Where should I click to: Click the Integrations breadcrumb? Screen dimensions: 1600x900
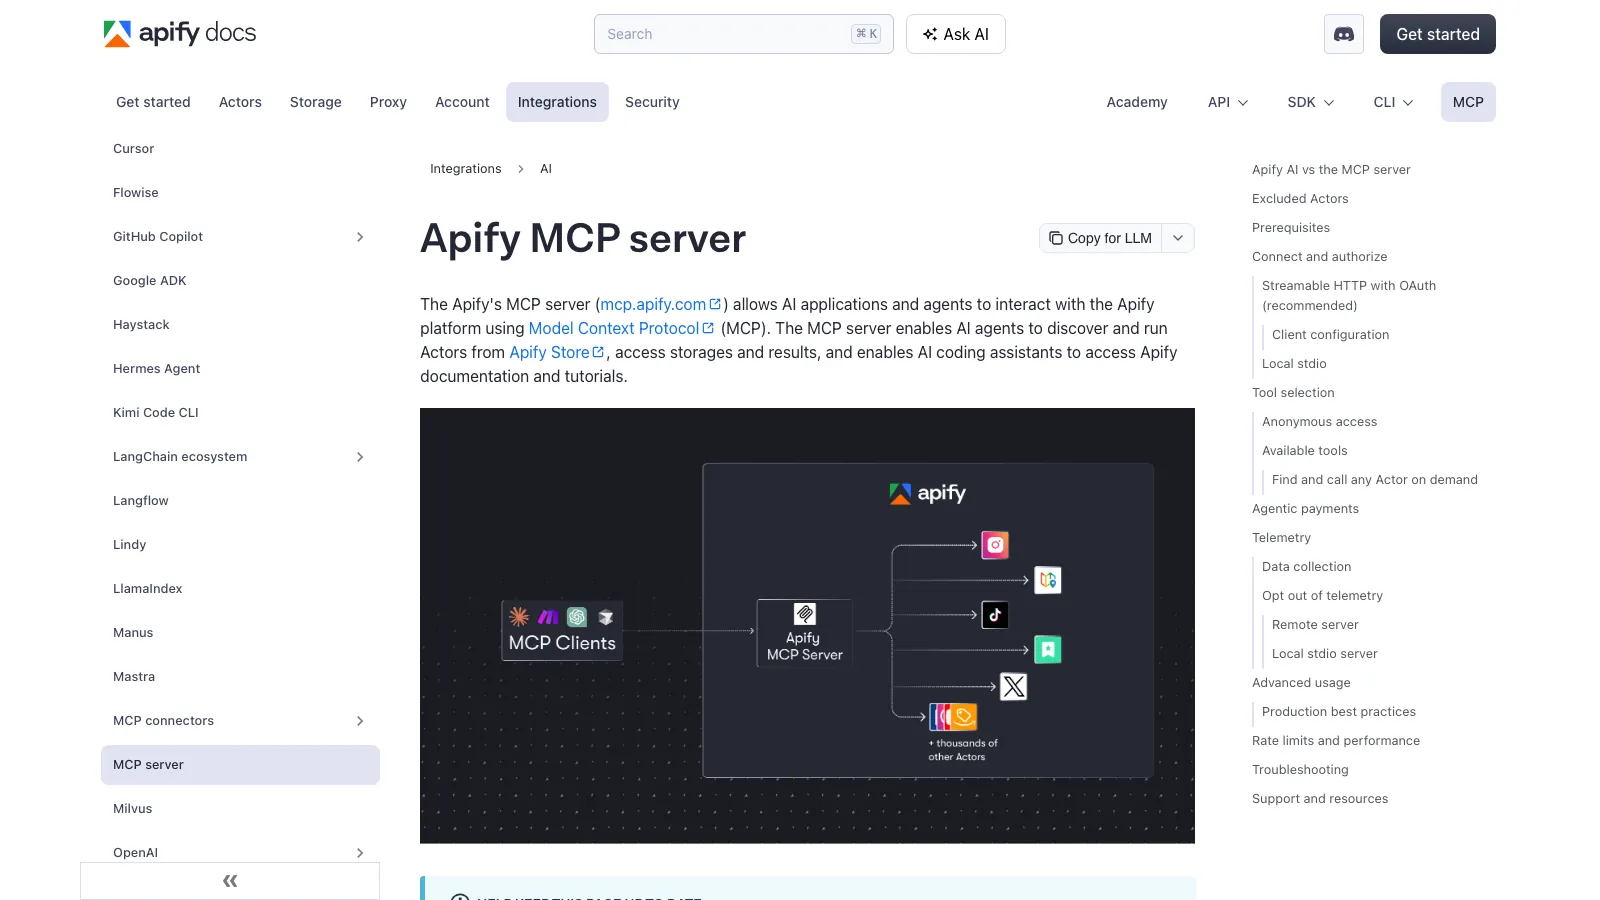click(x=466, y=169)
